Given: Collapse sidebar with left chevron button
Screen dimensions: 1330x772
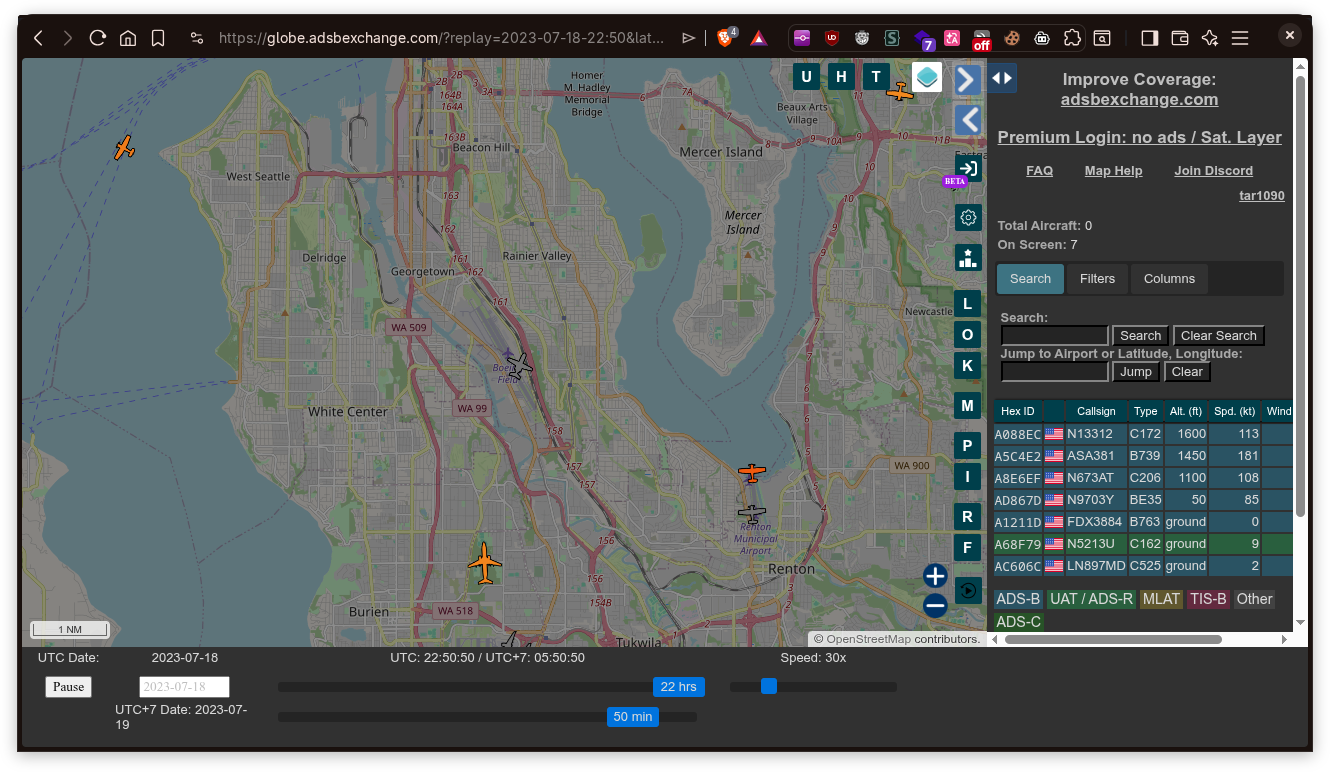Looking at the screenshot, I should click(x=967, y=121).
